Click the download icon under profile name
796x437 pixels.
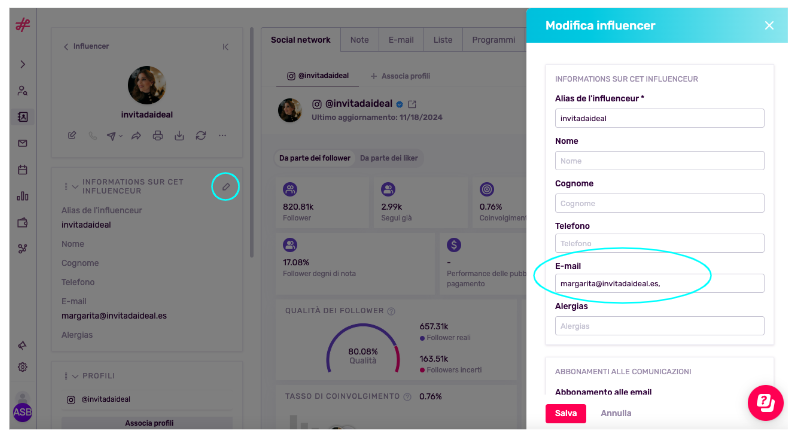click(x=179, y=136)
